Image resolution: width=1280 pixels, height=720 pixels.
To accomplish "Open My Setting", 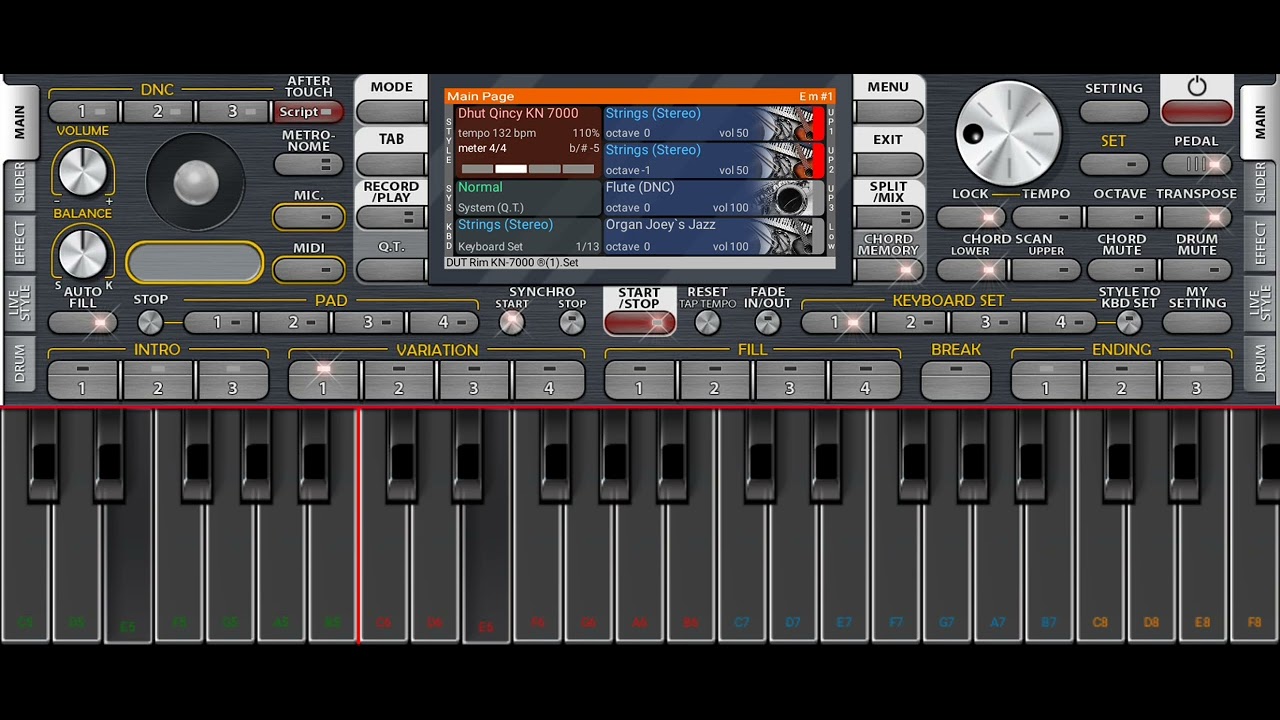I will 1197,322.
